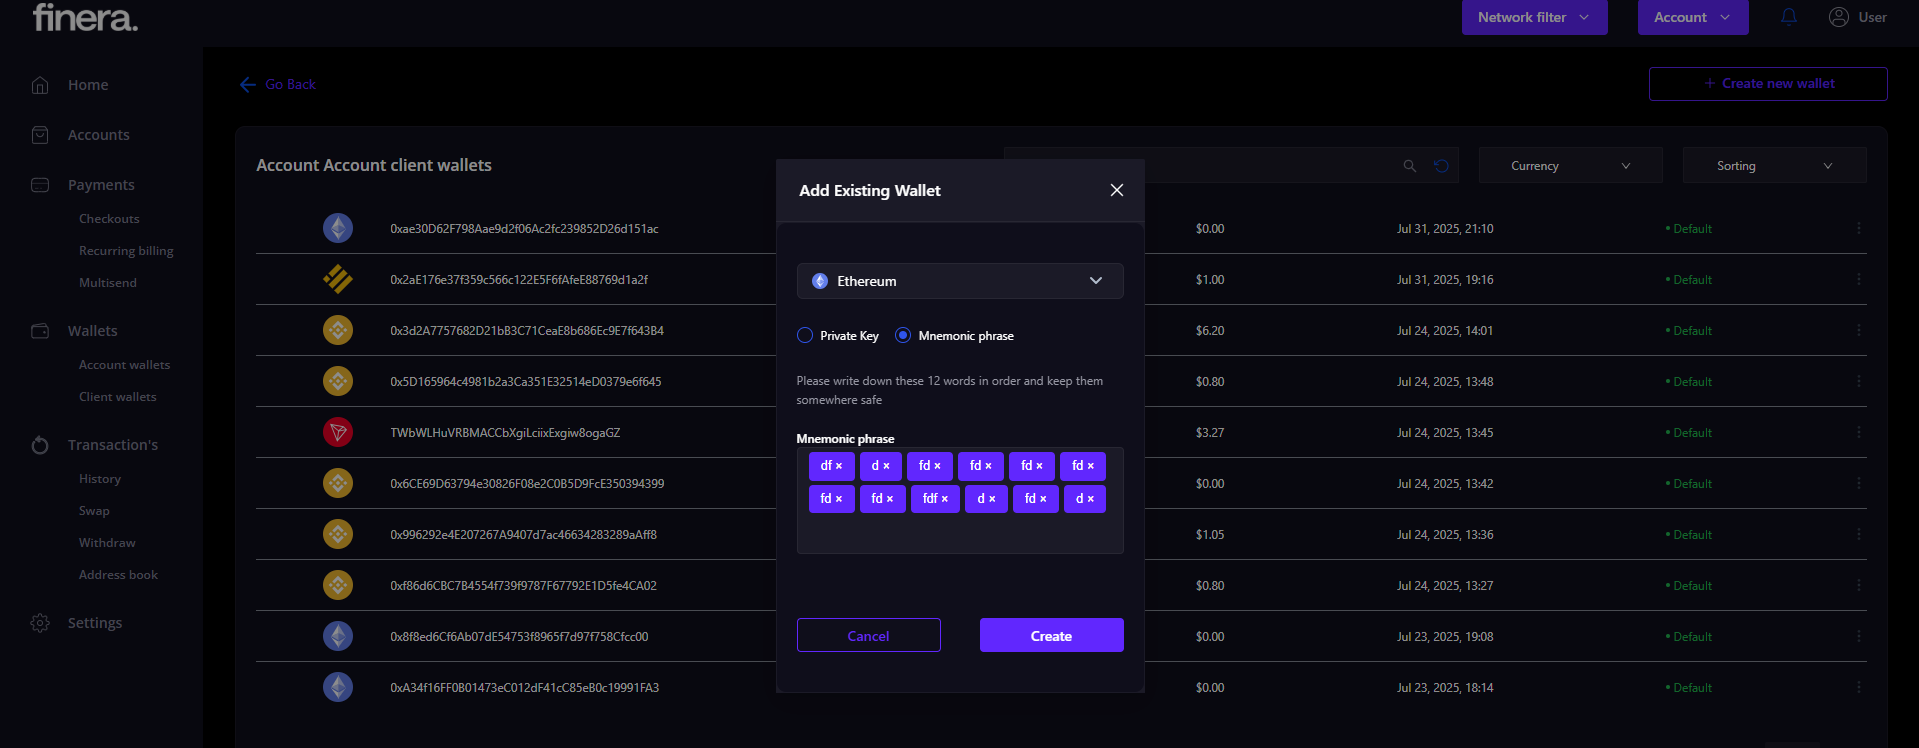Close the Add Existing Wallet dialog

click(x=1116, y=190)
